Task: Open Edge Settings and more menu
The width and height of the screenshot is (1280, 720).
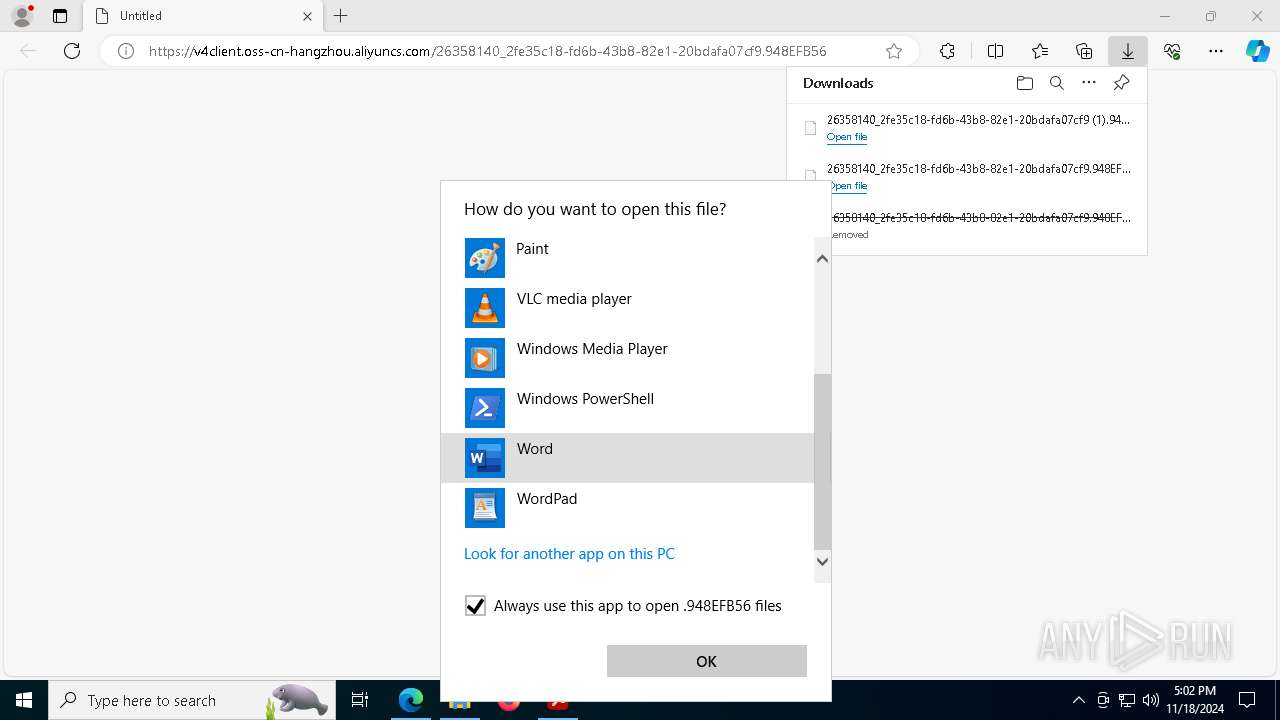Action: point(1216,51)
